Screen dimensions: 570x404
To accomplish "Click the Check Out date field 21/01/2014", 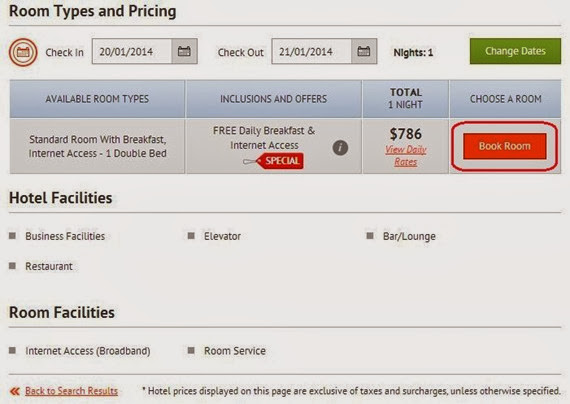I will (x=312, y=51).
